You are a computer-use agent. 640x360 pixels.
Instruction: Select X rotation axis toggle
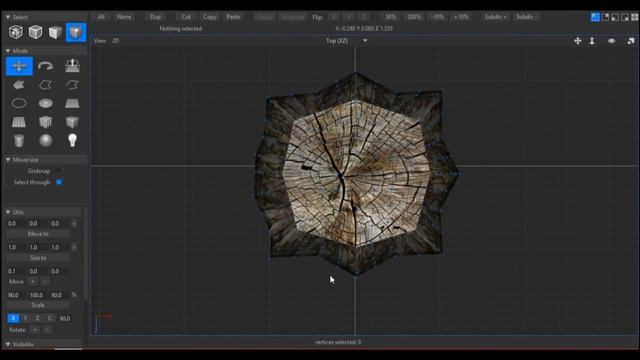pyautogui.click(x=13, y=318)
